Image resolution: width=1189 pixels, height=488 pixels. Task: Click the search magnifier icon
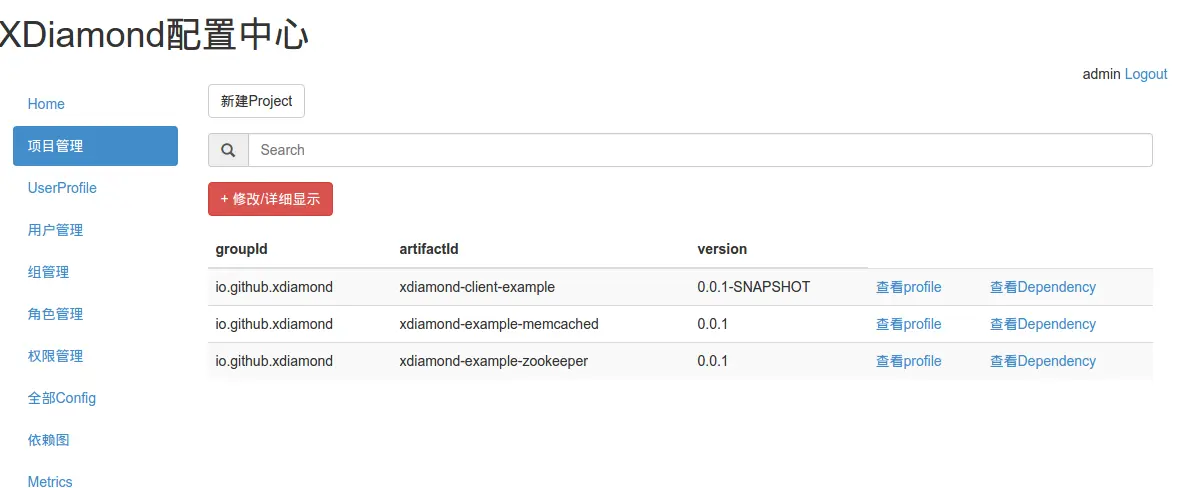coord(228,150)
